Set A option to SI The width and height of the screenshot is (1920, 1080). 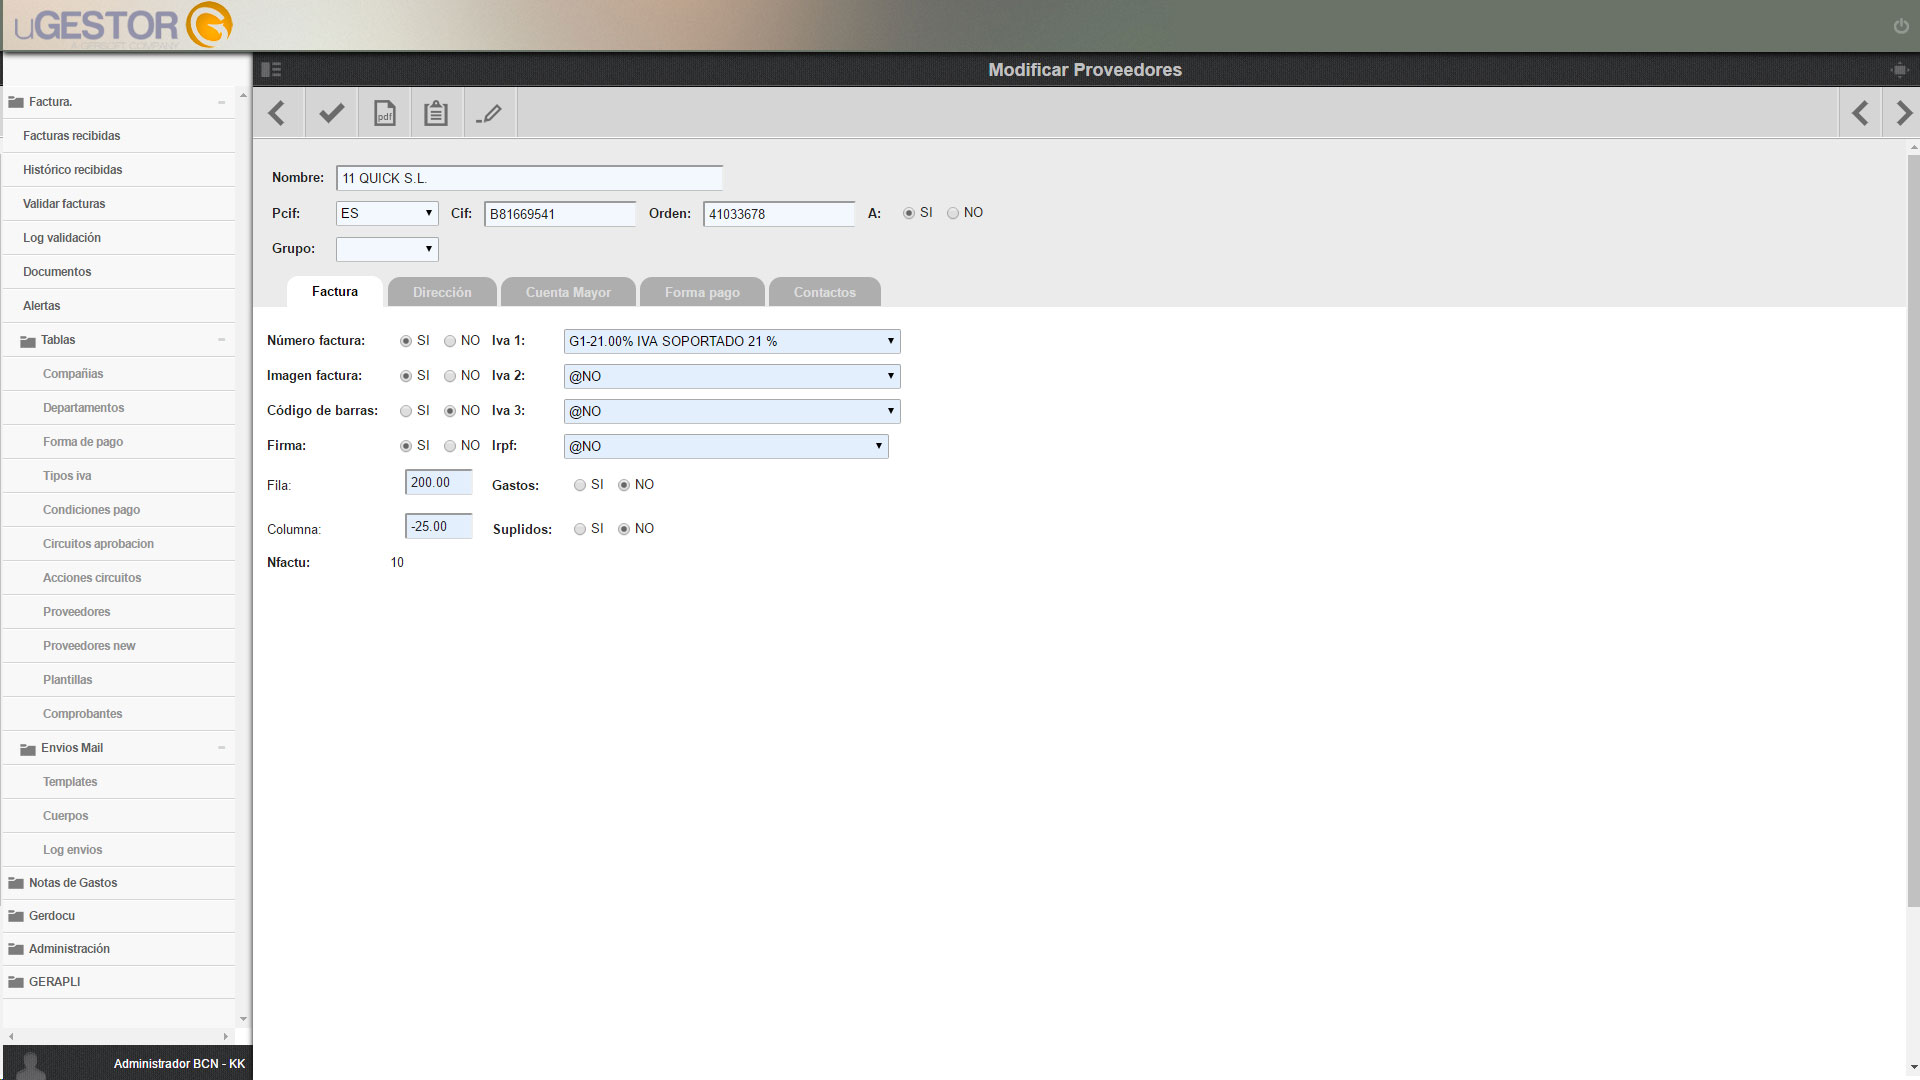pyautogui.click(x=909, y=213)
